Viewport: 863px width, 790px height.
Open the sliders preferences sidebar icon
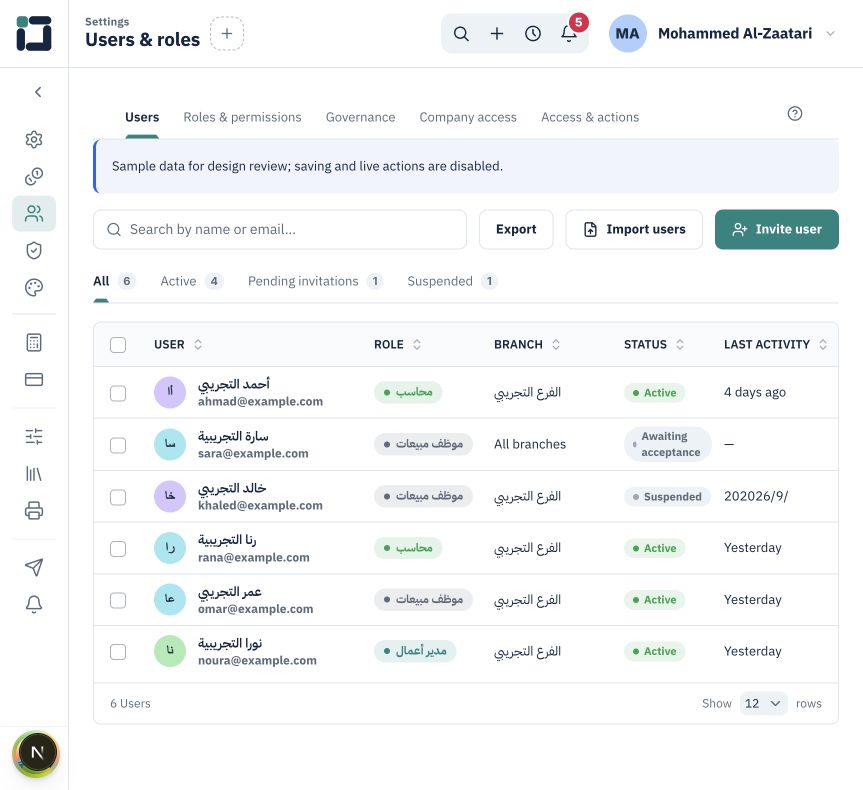[x=34, y=437]
